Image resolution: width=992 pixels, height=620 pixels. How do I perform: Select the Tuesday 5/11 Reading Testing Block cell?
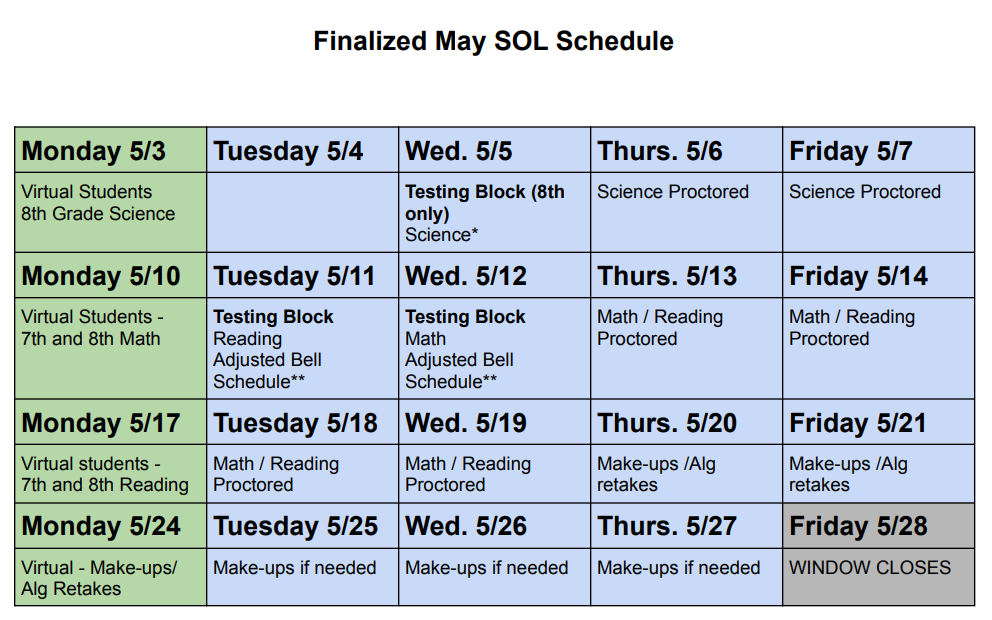click(302, 349)
